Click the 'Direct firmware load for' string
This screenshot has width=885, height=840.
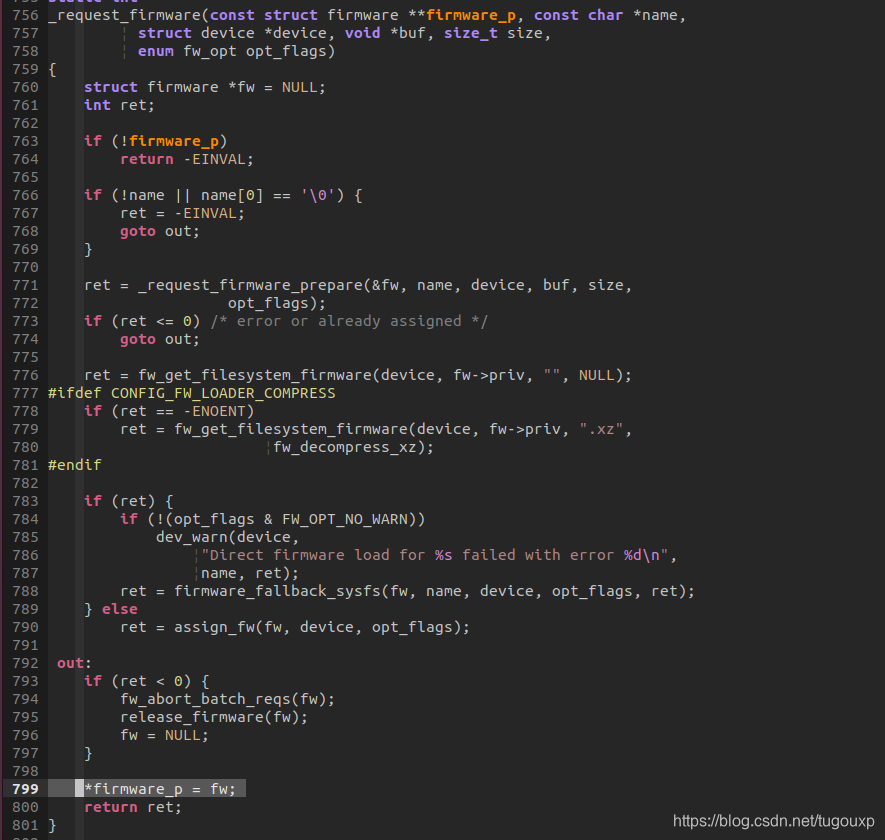pyautogui.click(x=317, y=555)
